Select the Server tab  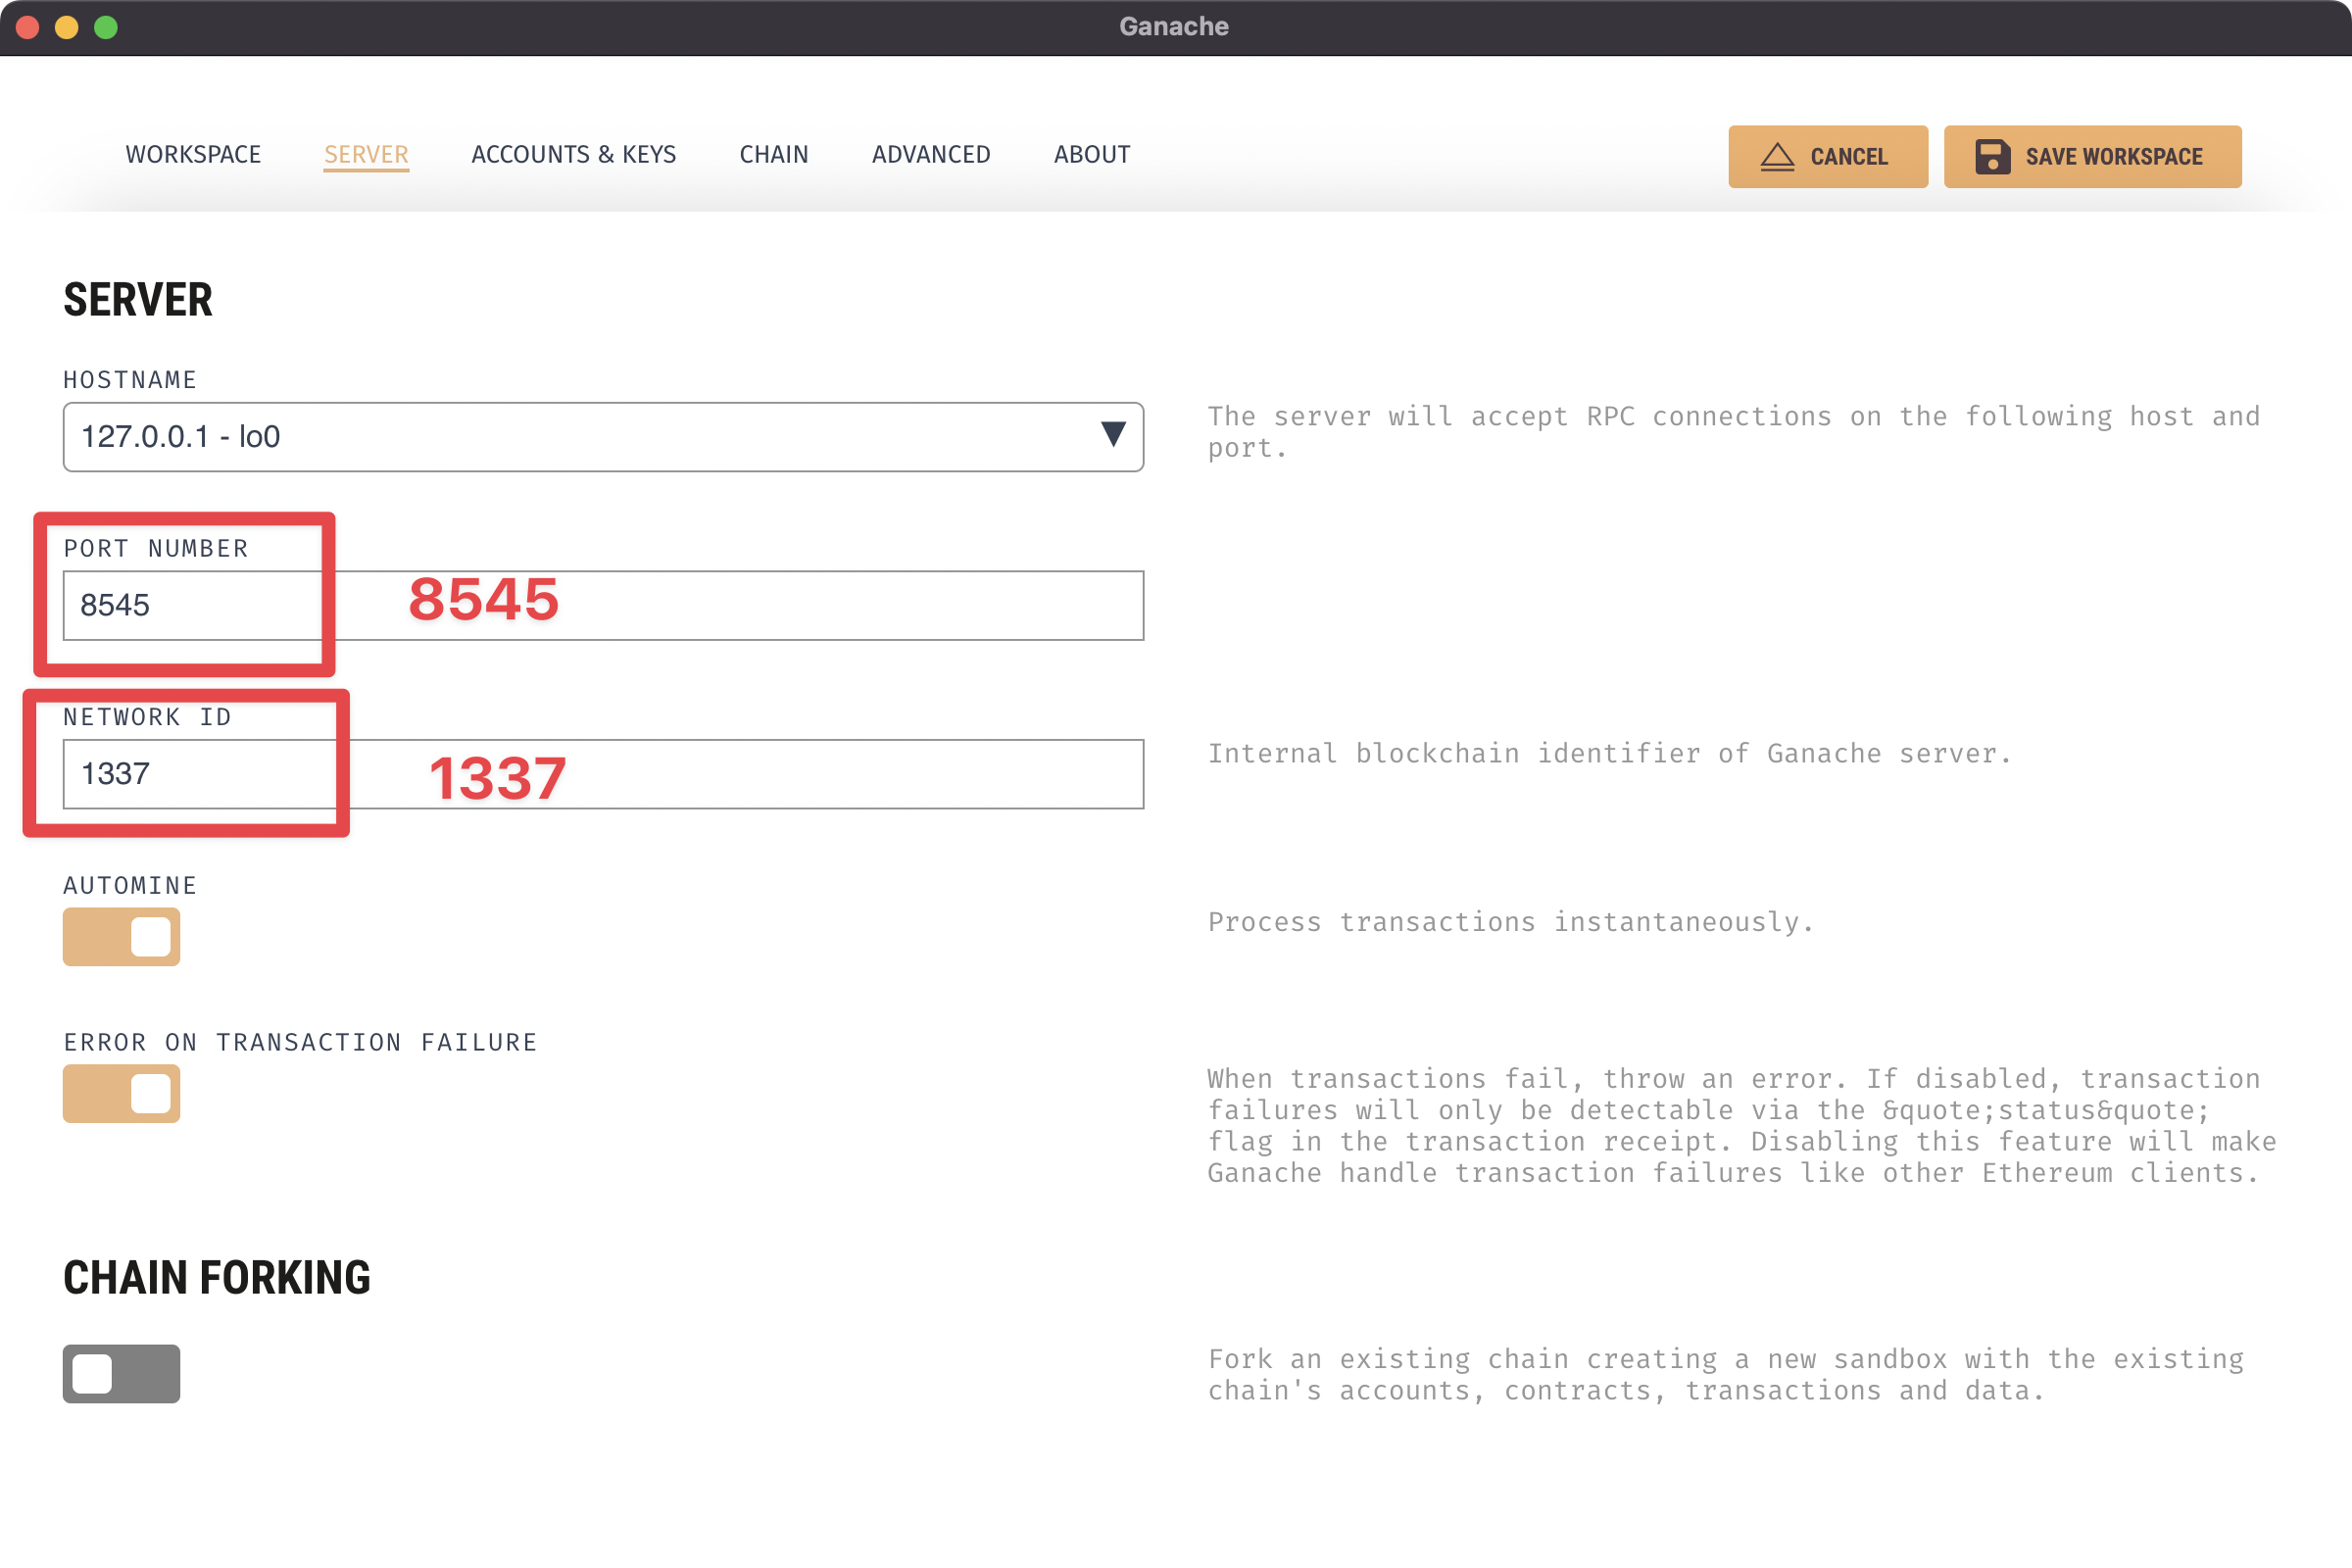366,155
